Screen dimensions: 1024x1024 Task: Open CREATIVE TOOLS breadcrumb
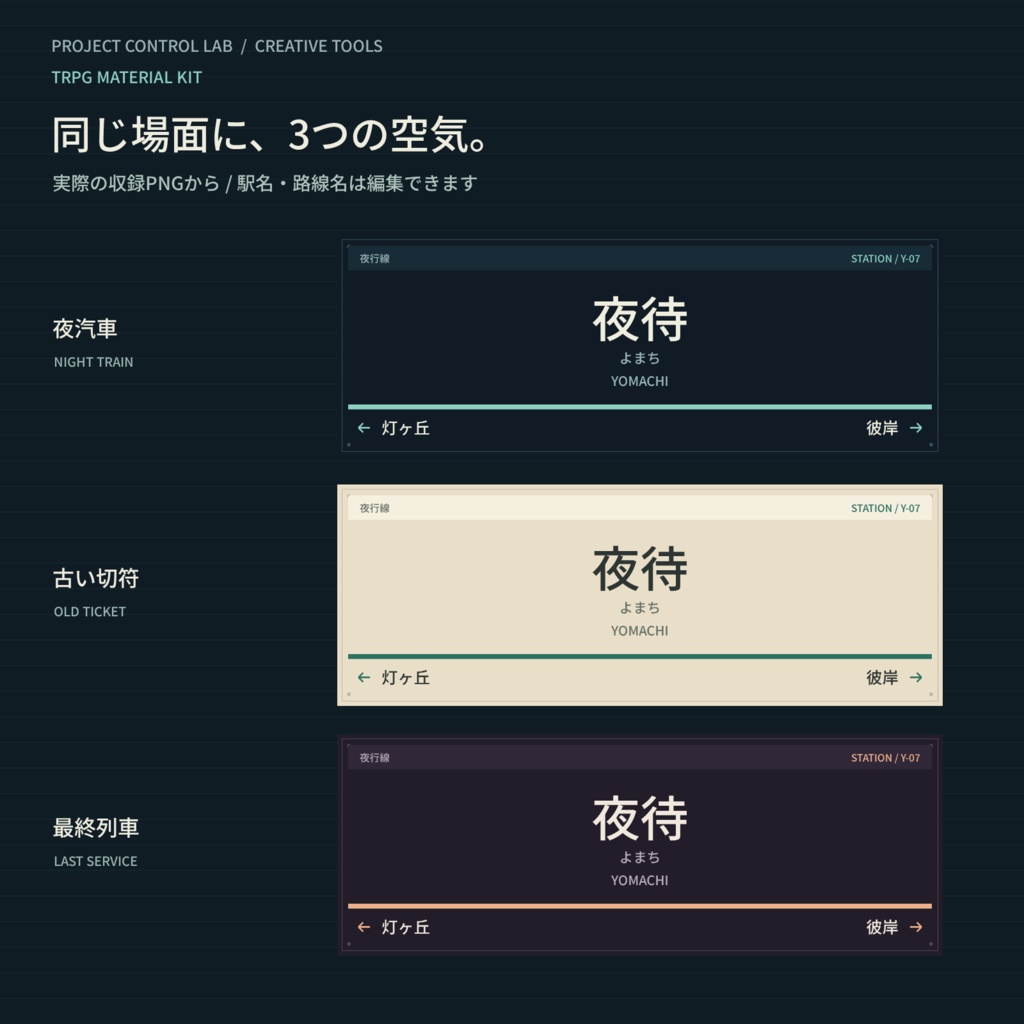[x=319, y=46]
